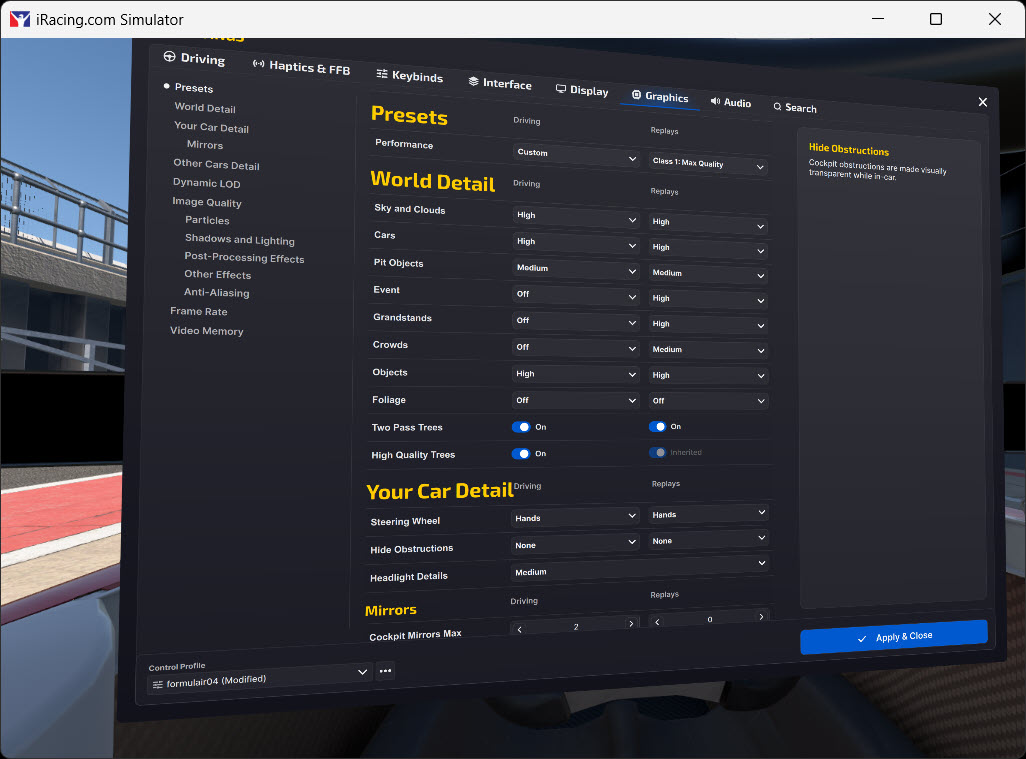This screenshot has width=1026, height=759.
Task: Decrease Cockpit Mirrors Max driving value arrow
Action: pos(520,629)
